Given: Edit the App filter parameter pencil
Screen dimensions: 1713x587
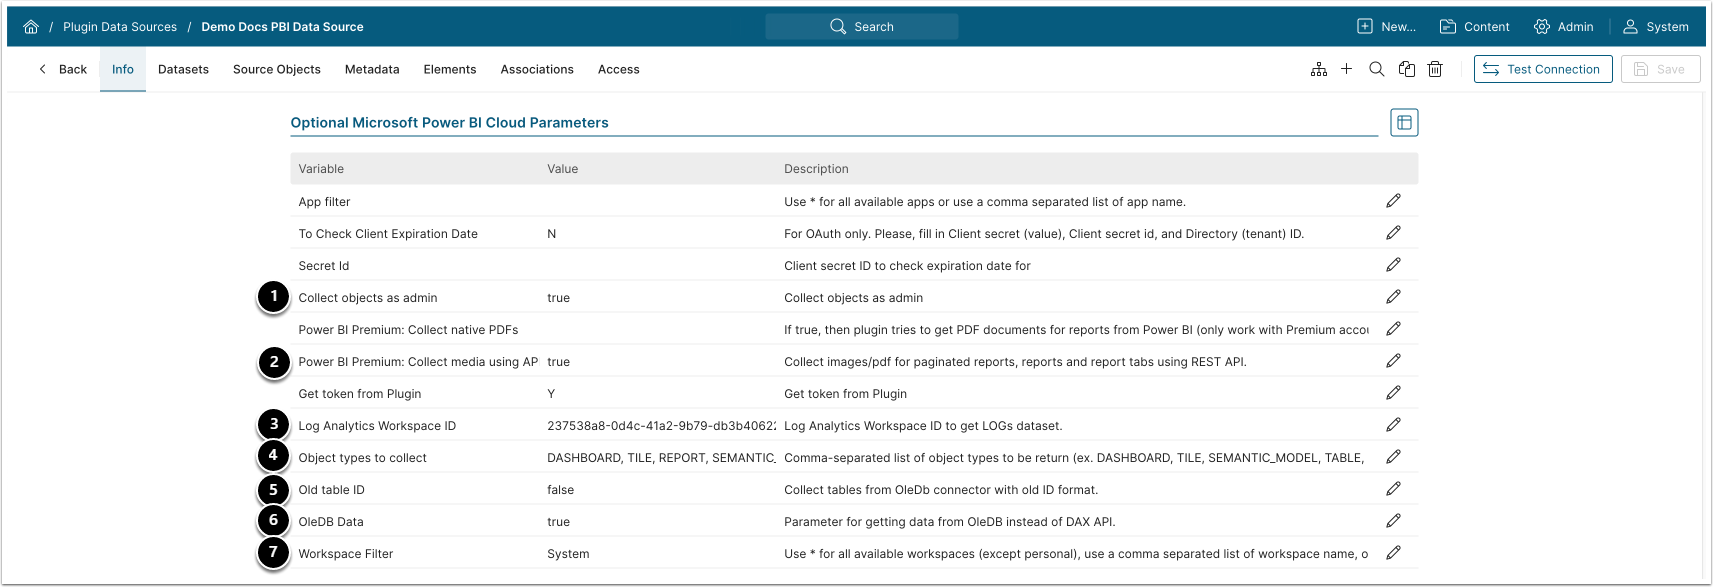Looking at the screenshot, I should pyautogui.click(x=1393, y=201).
